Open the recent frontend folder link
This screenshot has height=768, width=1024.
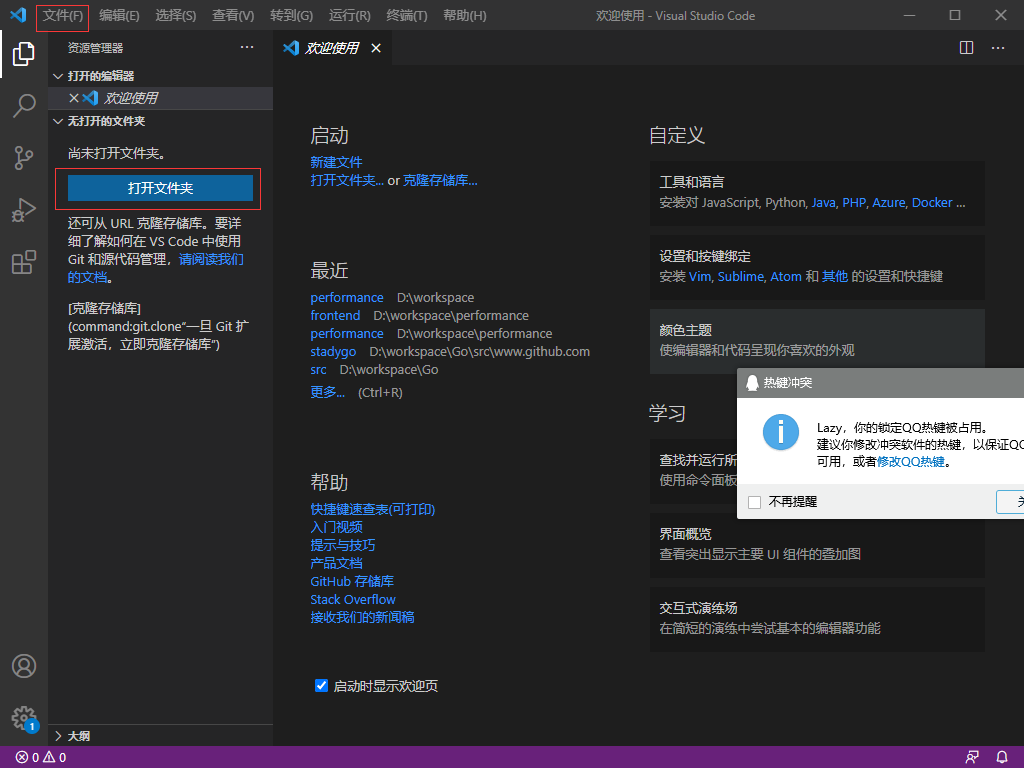point(335,315)
